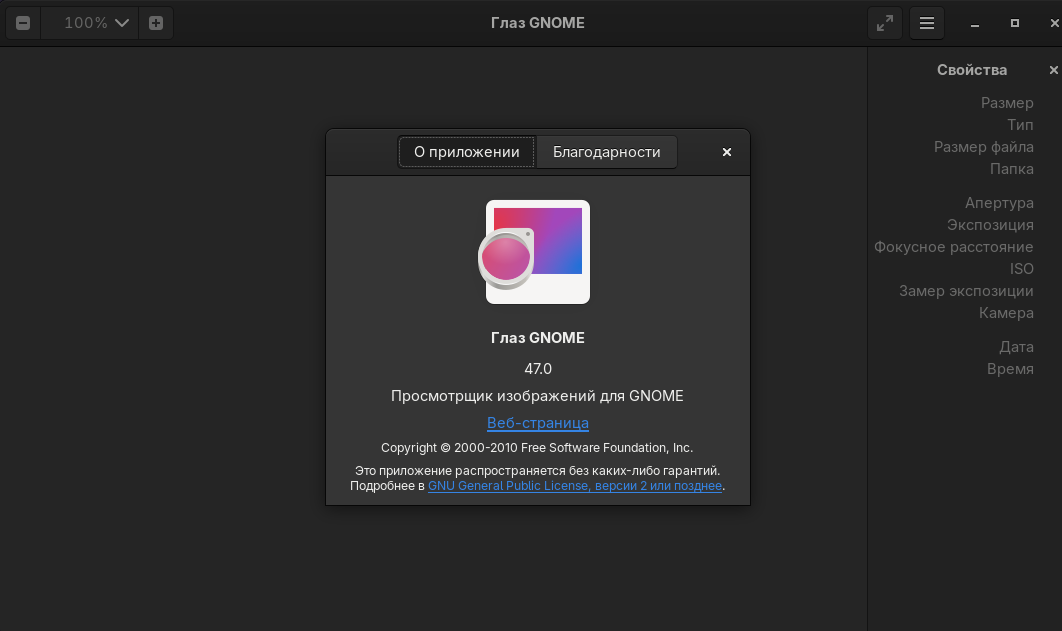Open the 100% zoom level dropdown

point(90,23)
